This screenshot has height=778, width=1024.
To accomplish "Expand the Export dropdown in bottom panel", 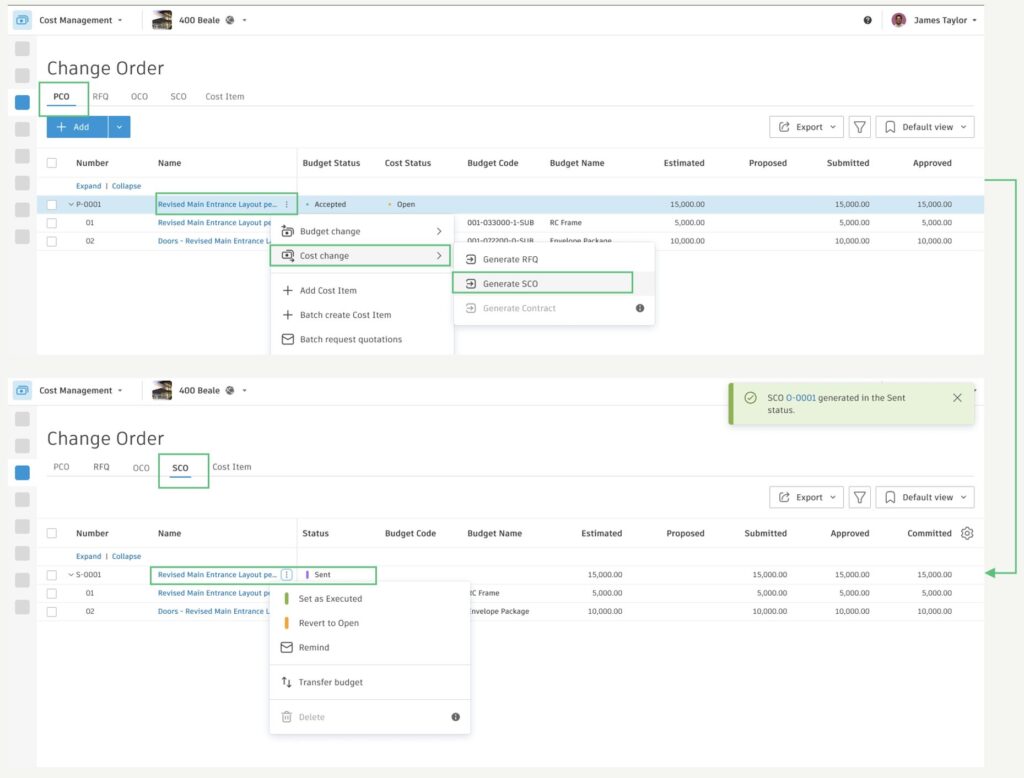I will (806, 497).
